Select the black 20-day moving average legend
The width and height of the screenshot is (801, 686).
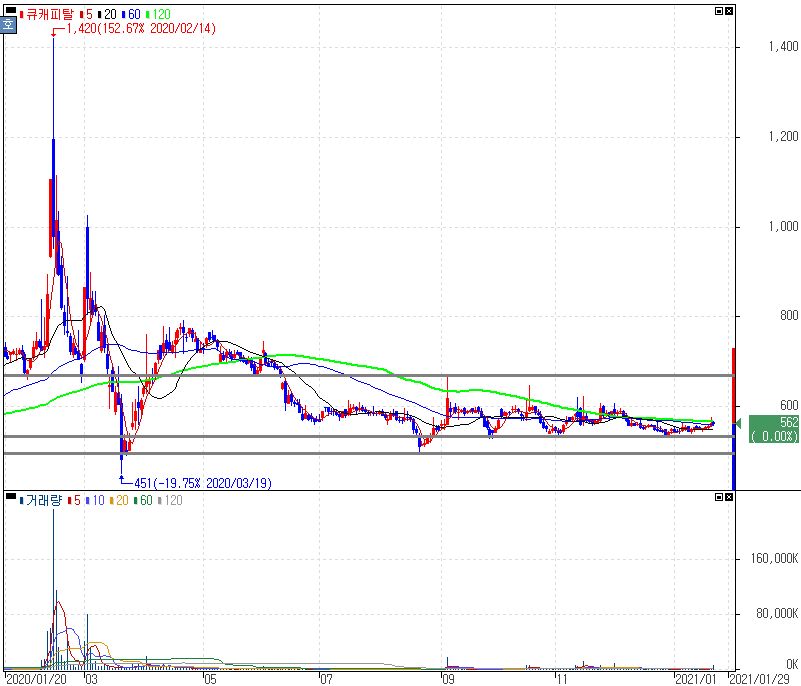click(x=107, y=14)
